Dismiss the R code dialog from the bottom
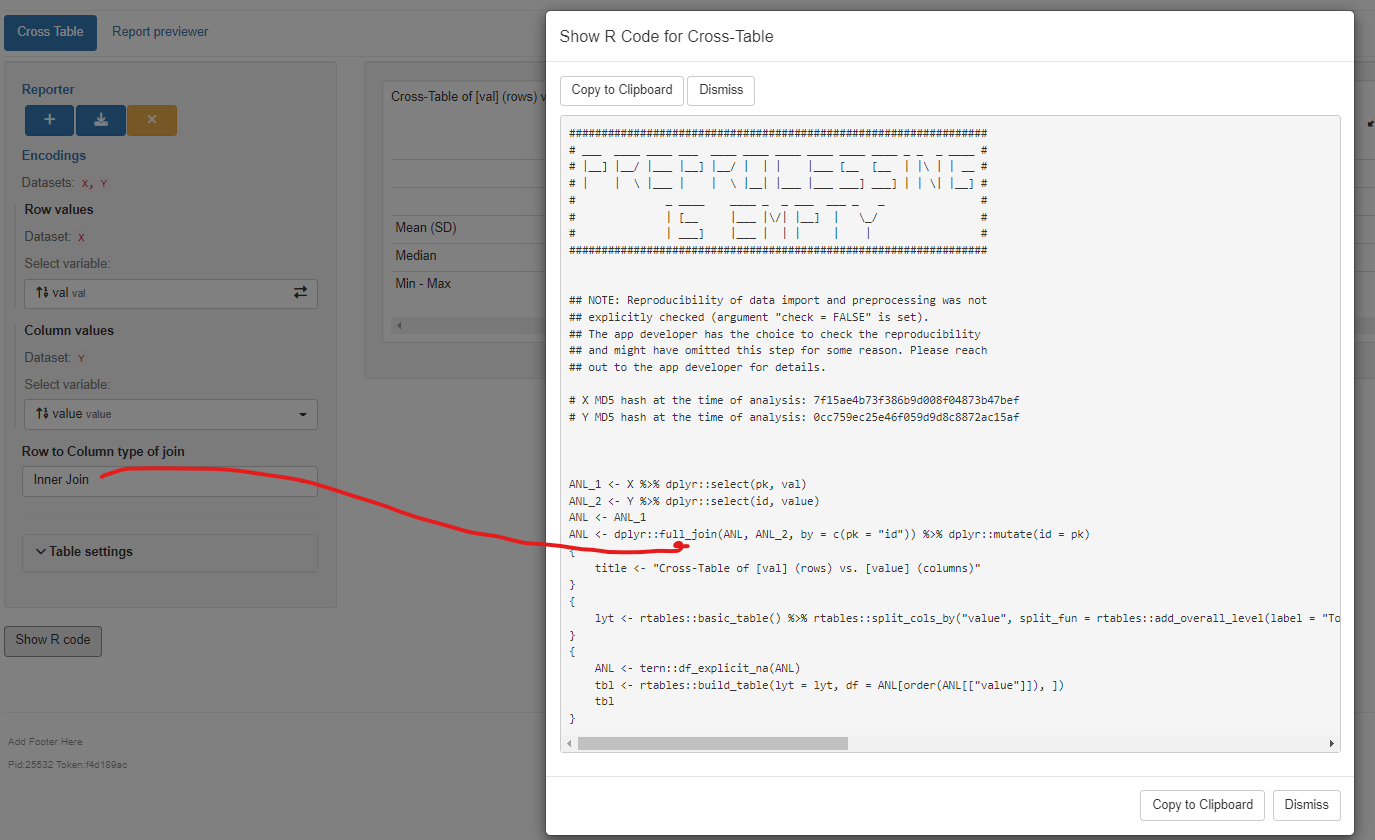The width and height of the screenshot is (1375, 840). pos(1306,805)
